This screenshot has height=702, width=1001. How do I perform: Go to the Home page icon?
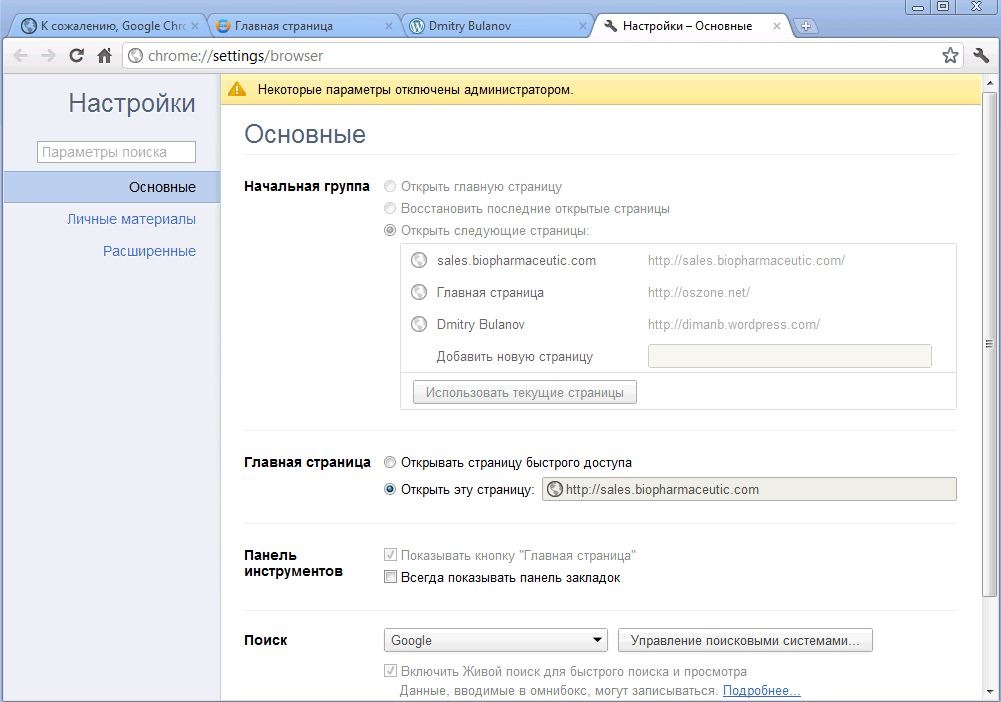click(104, 56)
